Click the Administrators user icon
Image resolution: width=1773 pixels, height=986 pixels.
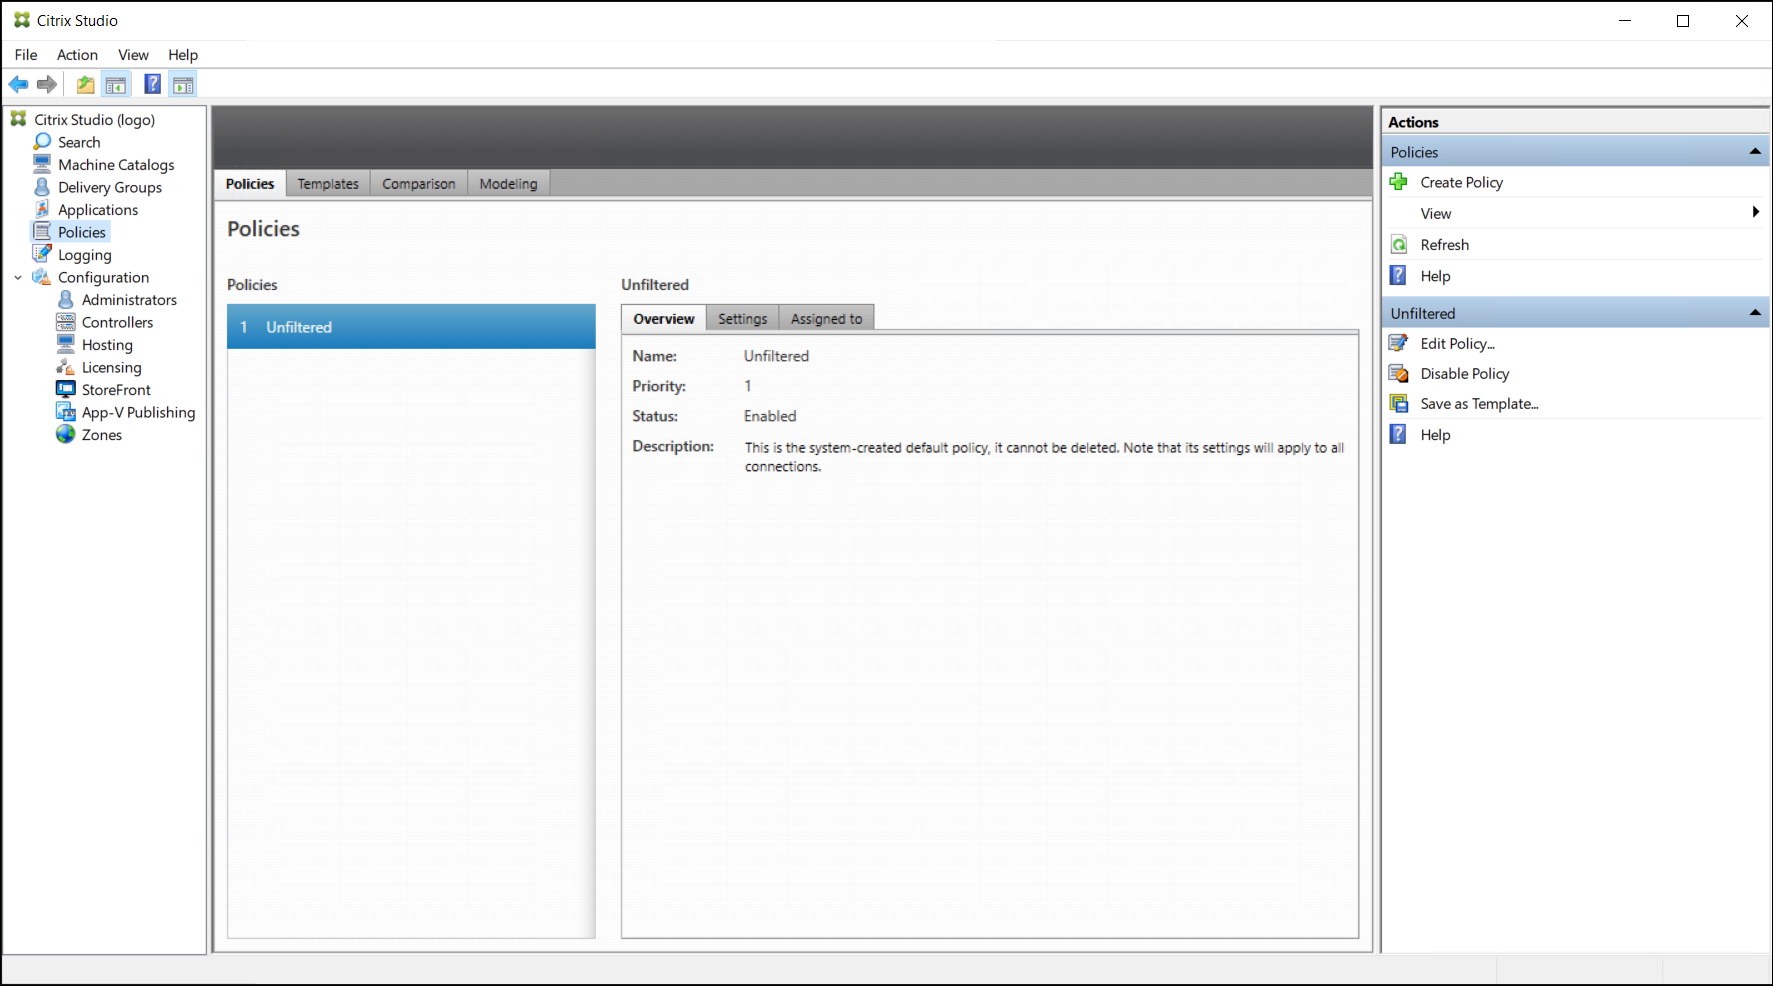coord(66,299)
